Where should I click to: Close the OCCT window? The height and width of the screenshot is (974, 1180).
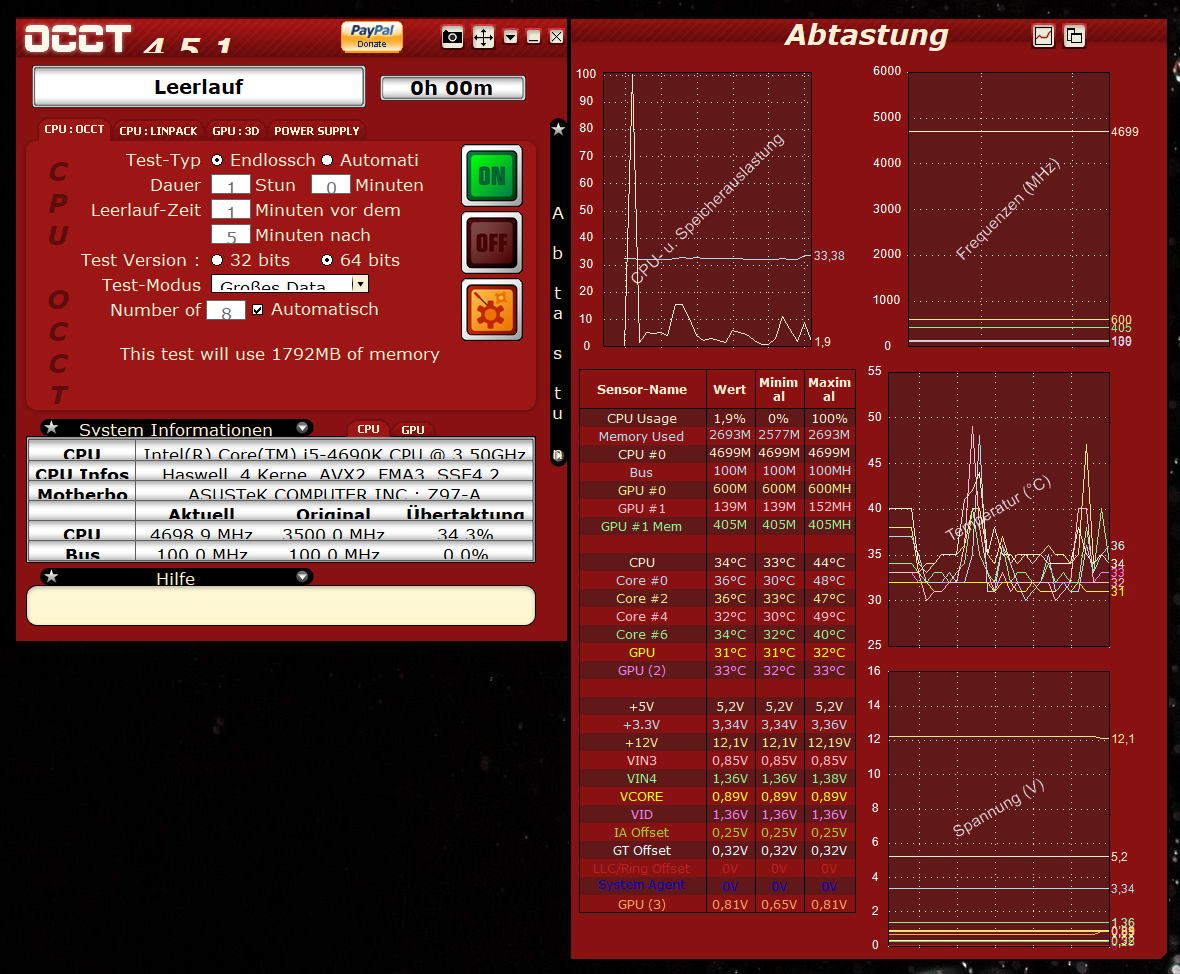(x=556, y=37)
